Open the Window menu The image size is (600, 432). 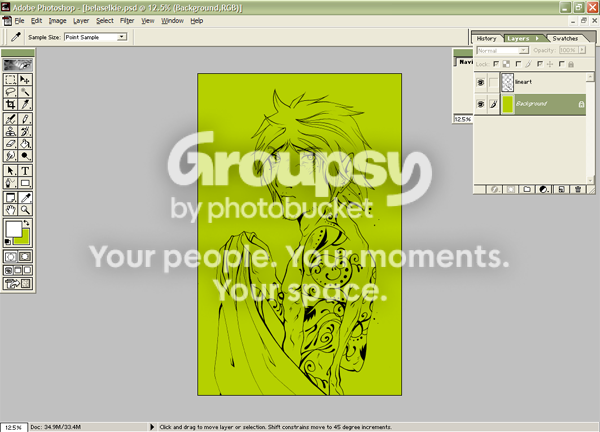(172, 21)
